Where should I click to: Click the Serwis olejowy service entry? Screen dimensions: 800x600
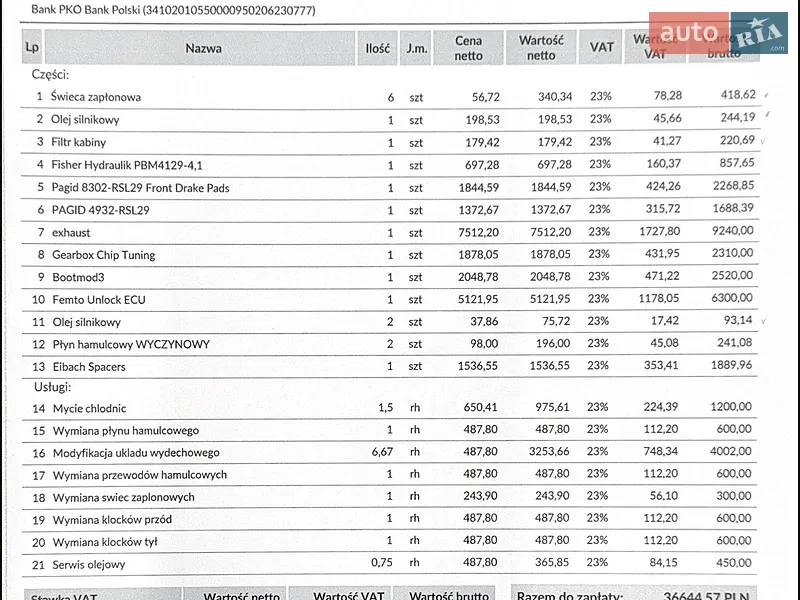(89, 565)
